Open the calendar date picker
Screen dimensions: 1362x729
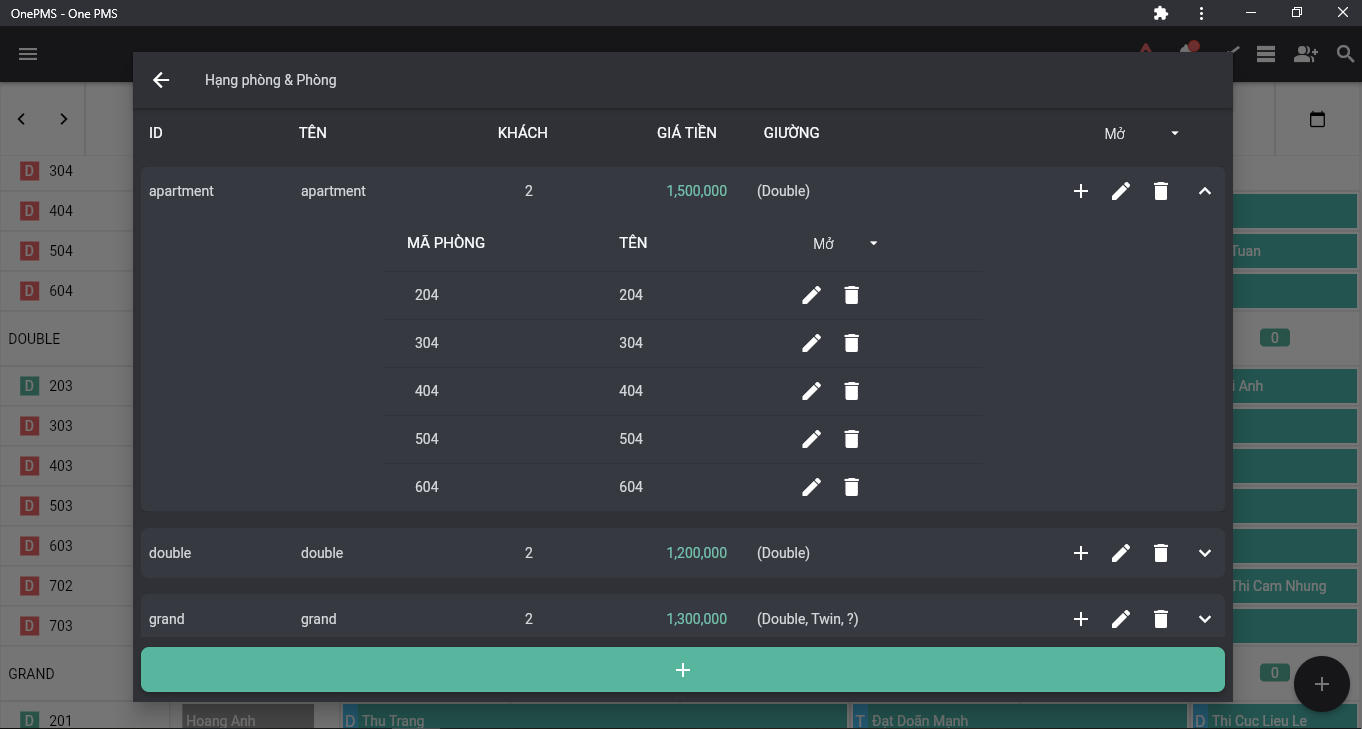(x=1317, y=119)
